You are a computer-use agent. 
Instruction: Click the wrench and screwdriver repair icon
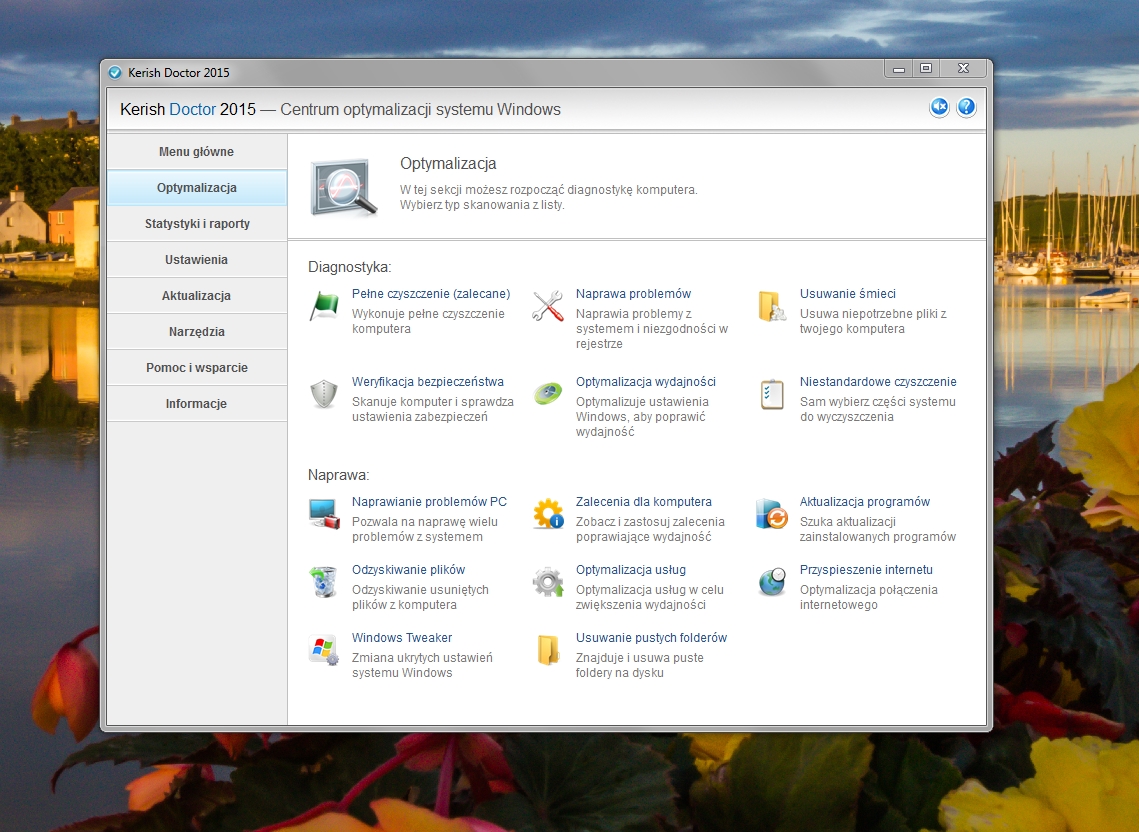coord(548,306)
